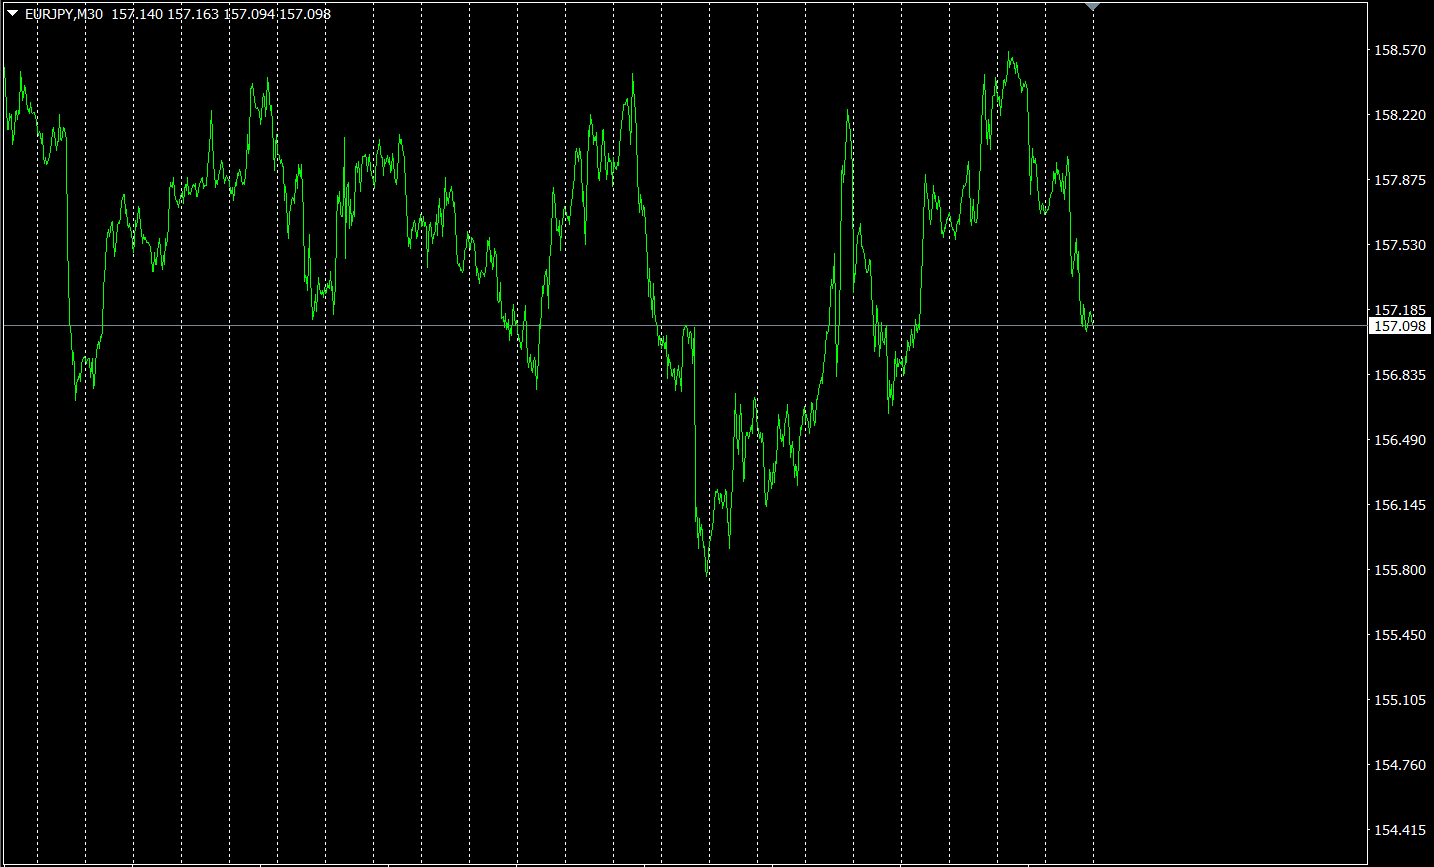Click the chart shift triangle marker
1434x867 pixels.
[x=1093, y=6]
